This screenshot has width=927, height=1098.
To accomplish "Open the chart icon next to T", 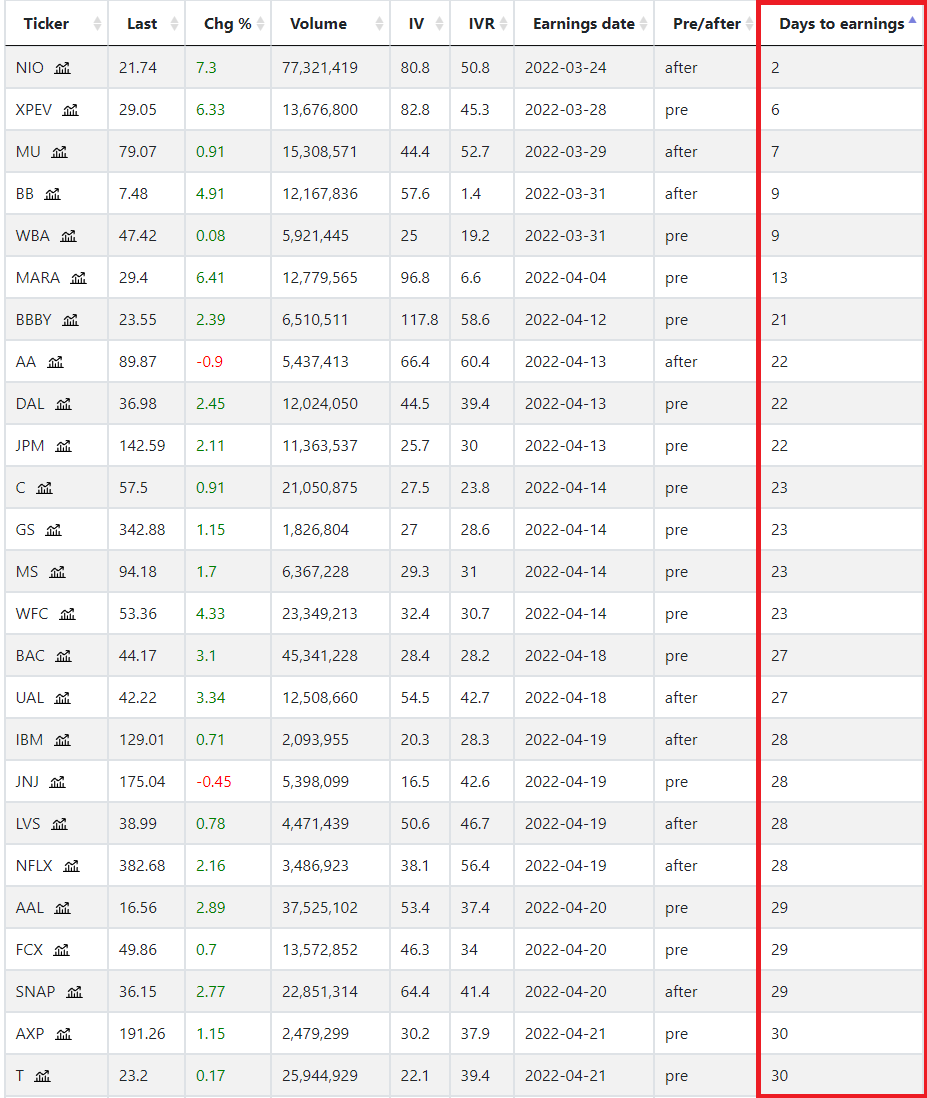I will (42, 1076).
